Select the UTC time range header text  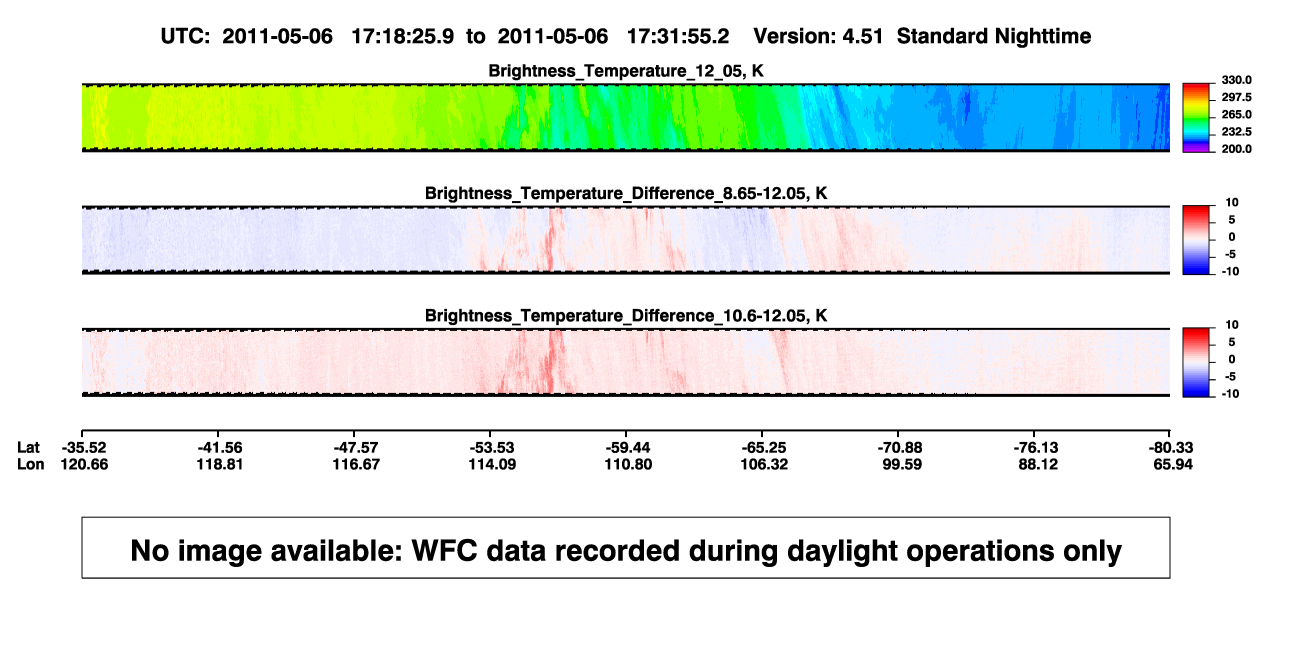(x=444, y=36)
